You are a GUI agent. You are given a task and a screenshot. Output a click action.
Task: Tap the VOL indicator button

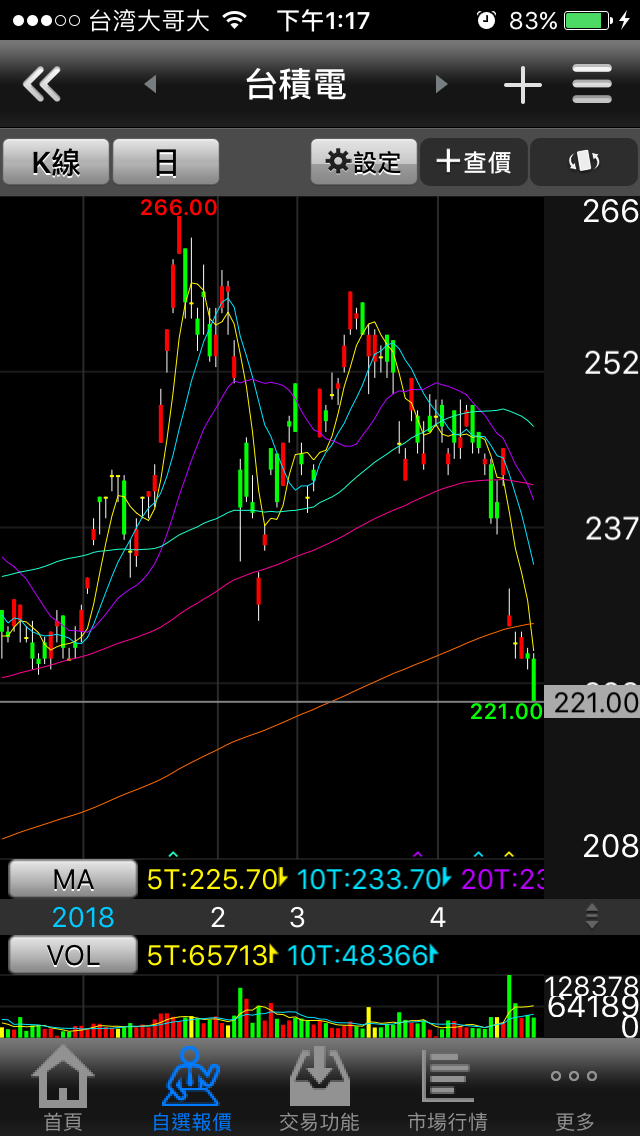pyautogui.click(x=72, y=955)
